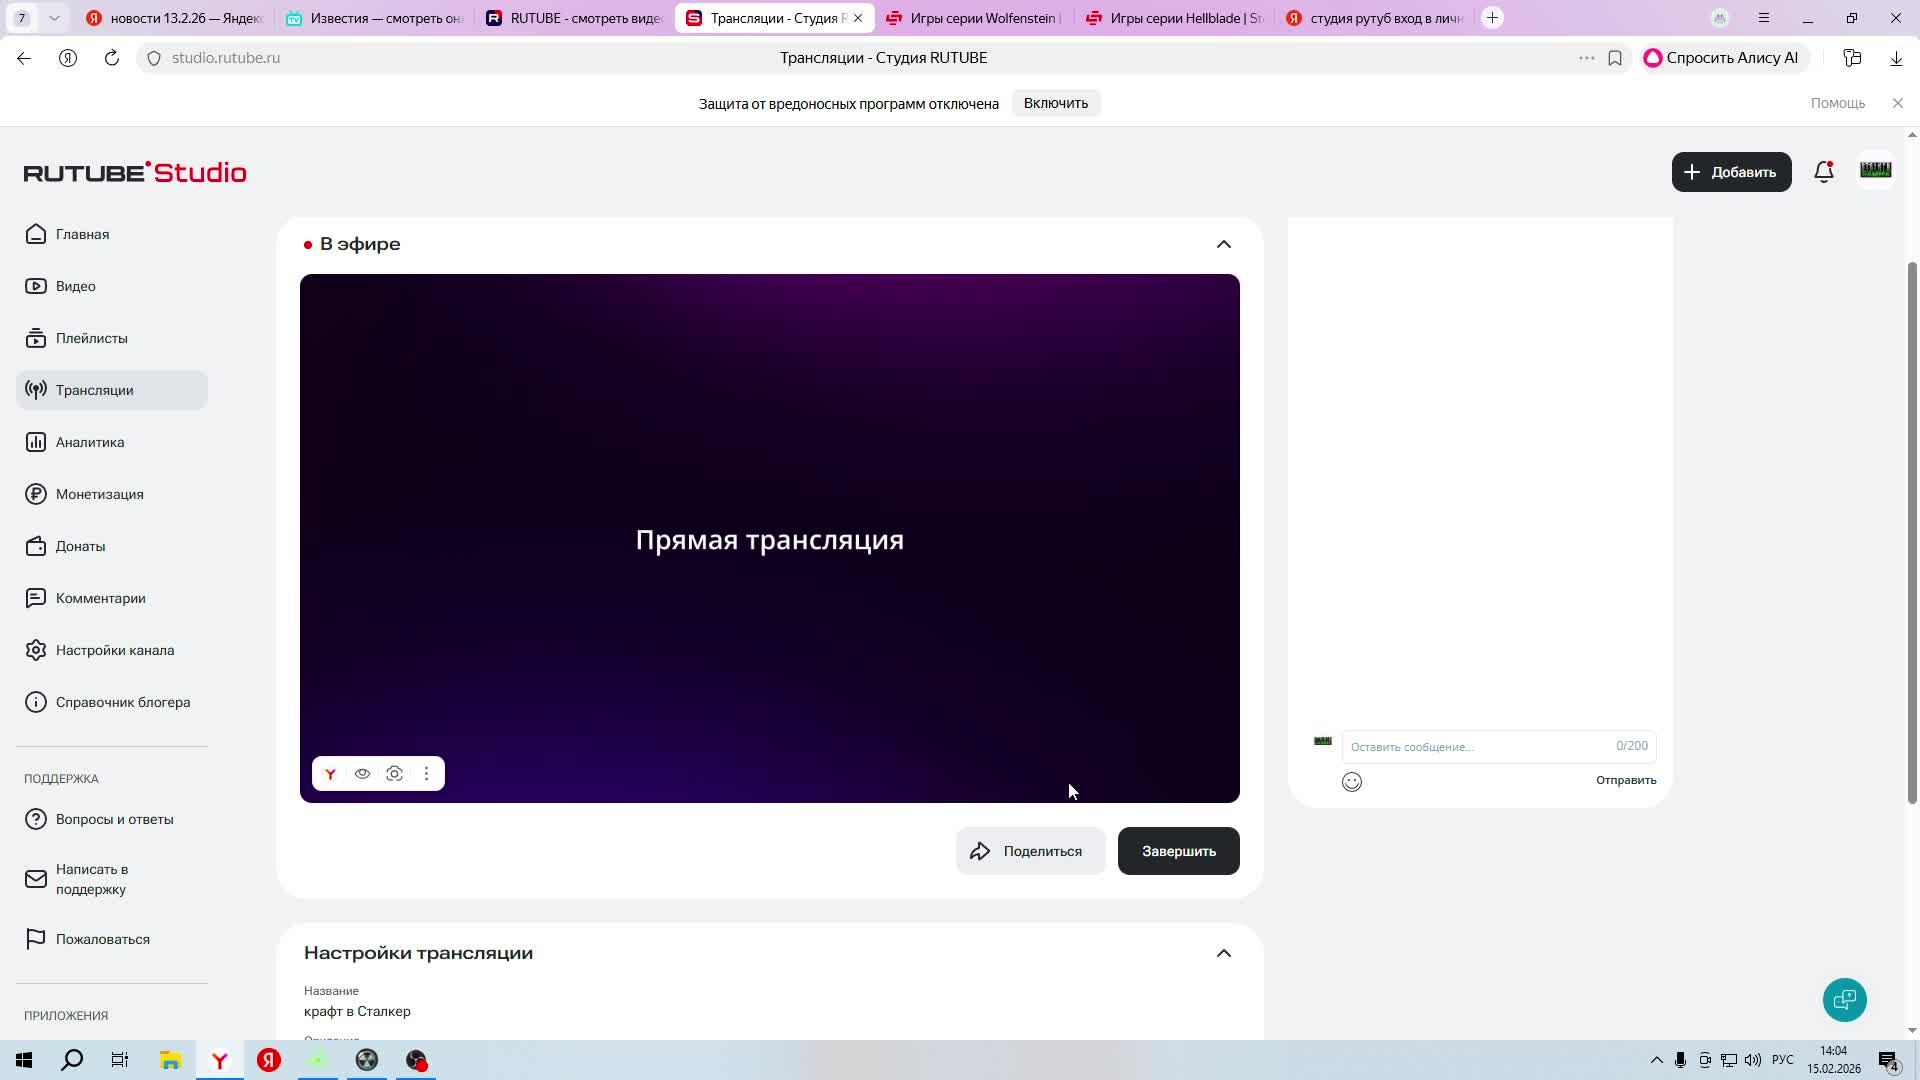Click the screenshot capture icon on player

click(394, 774)
